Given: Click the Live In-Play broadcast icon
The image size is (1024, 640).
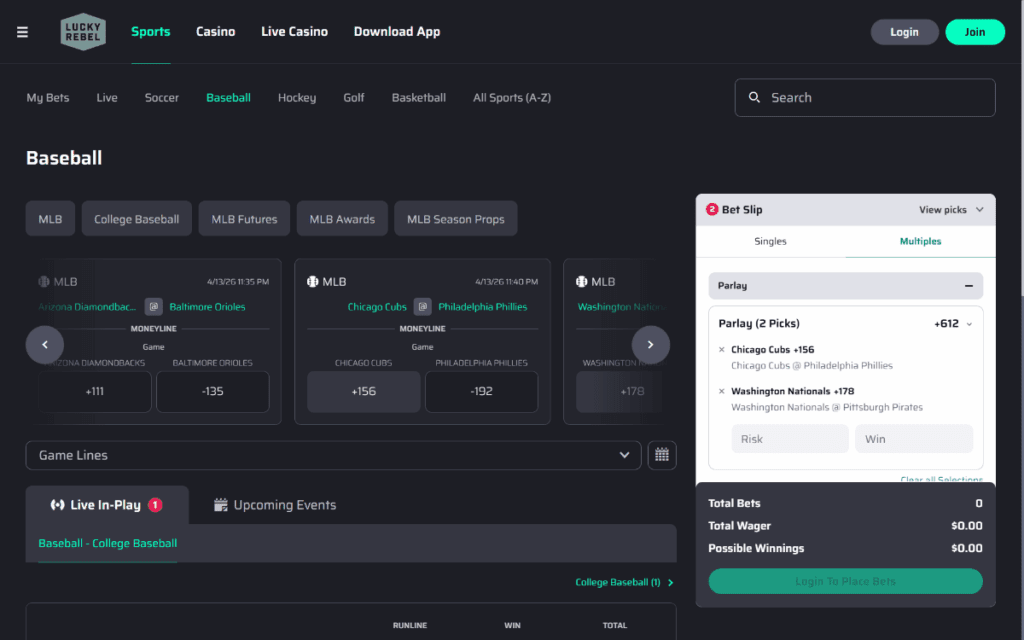Looking at the screenshot, I should (x=57, y=505).
